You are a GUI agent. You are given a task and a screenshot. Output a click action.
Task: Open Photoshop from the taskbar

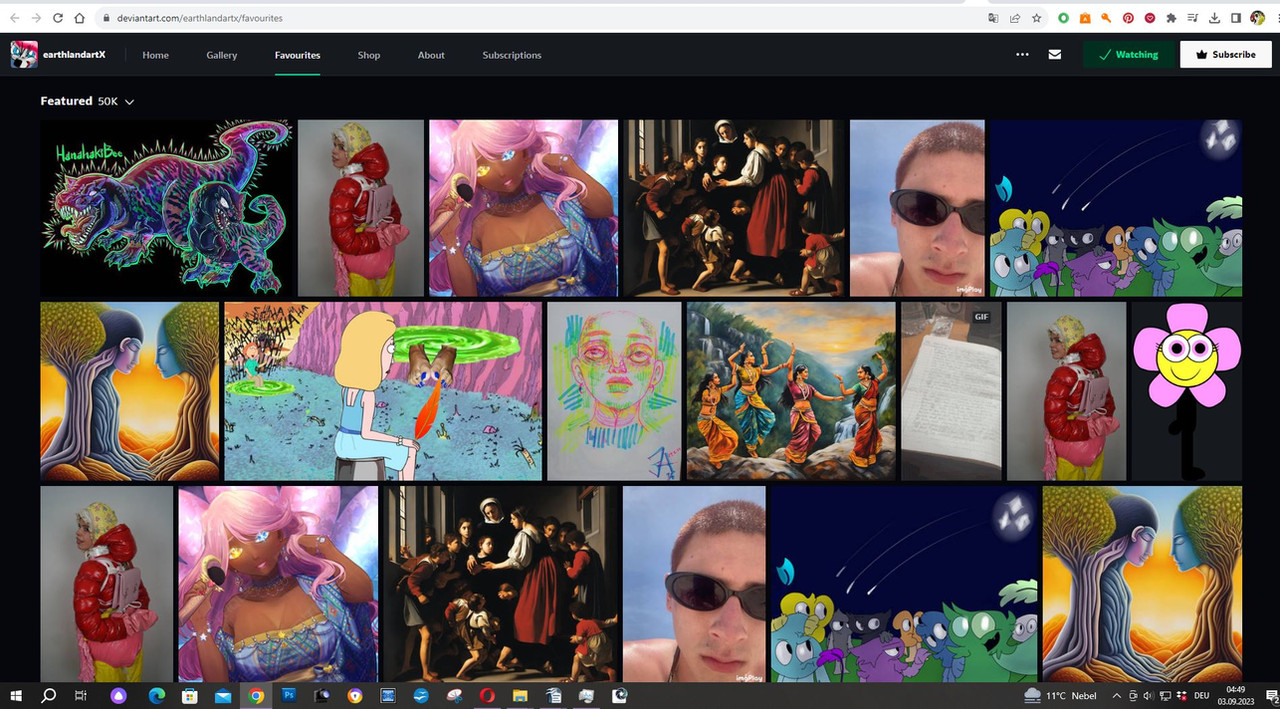click(290, 695)
